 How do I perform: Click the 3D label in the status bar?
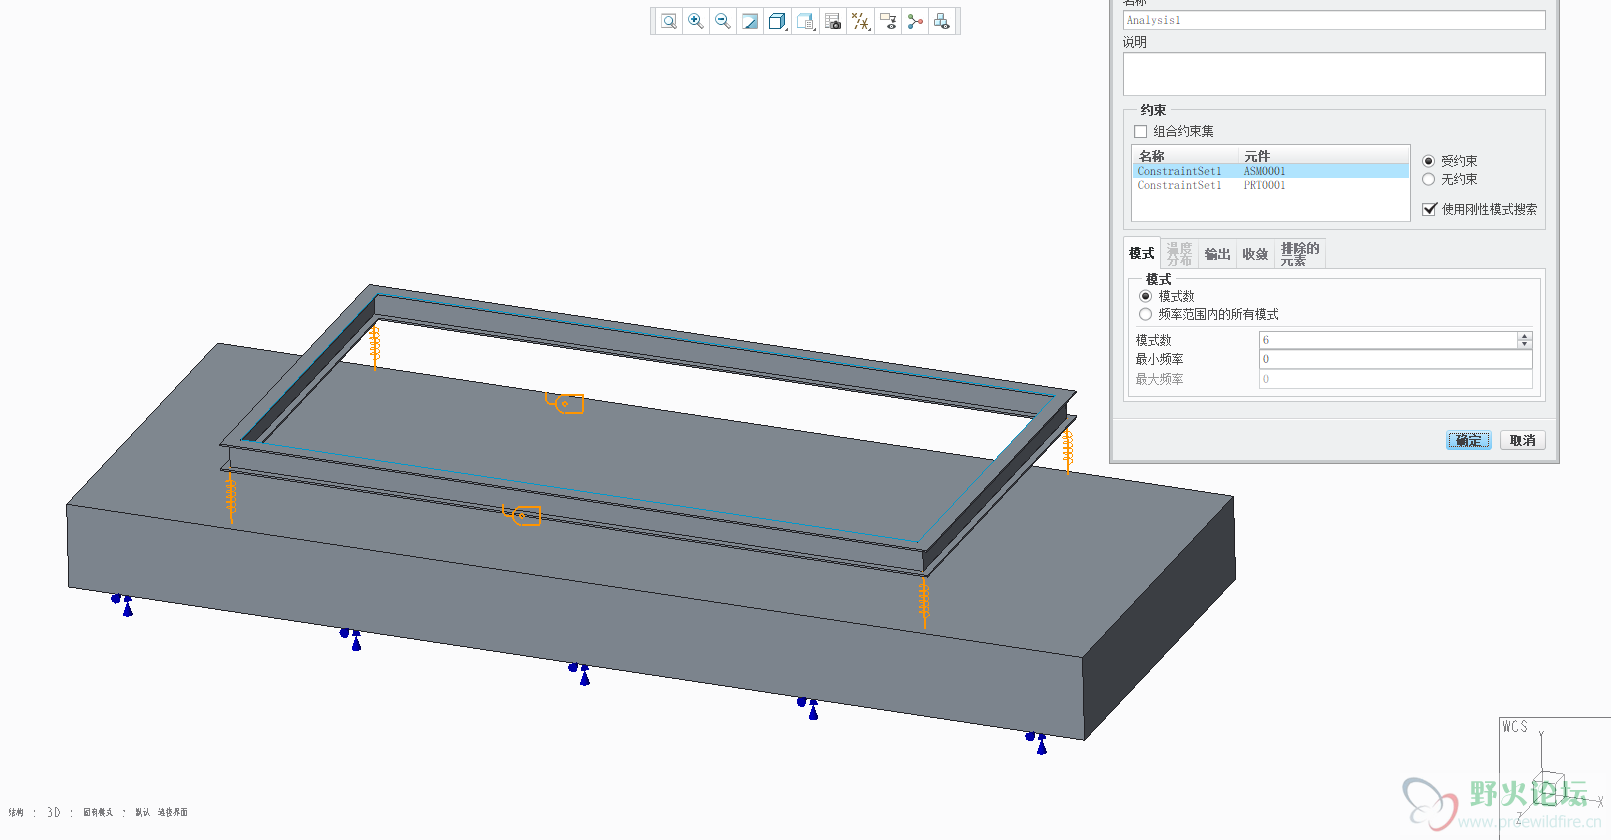[54, 812]
